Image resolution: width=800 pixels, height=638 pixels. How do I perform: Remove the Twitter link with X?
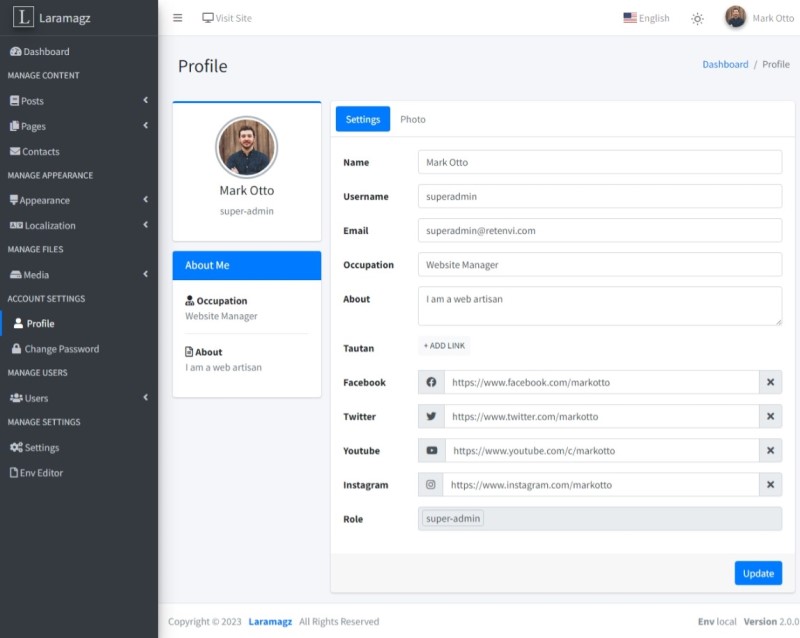click(x=770, y=417)
